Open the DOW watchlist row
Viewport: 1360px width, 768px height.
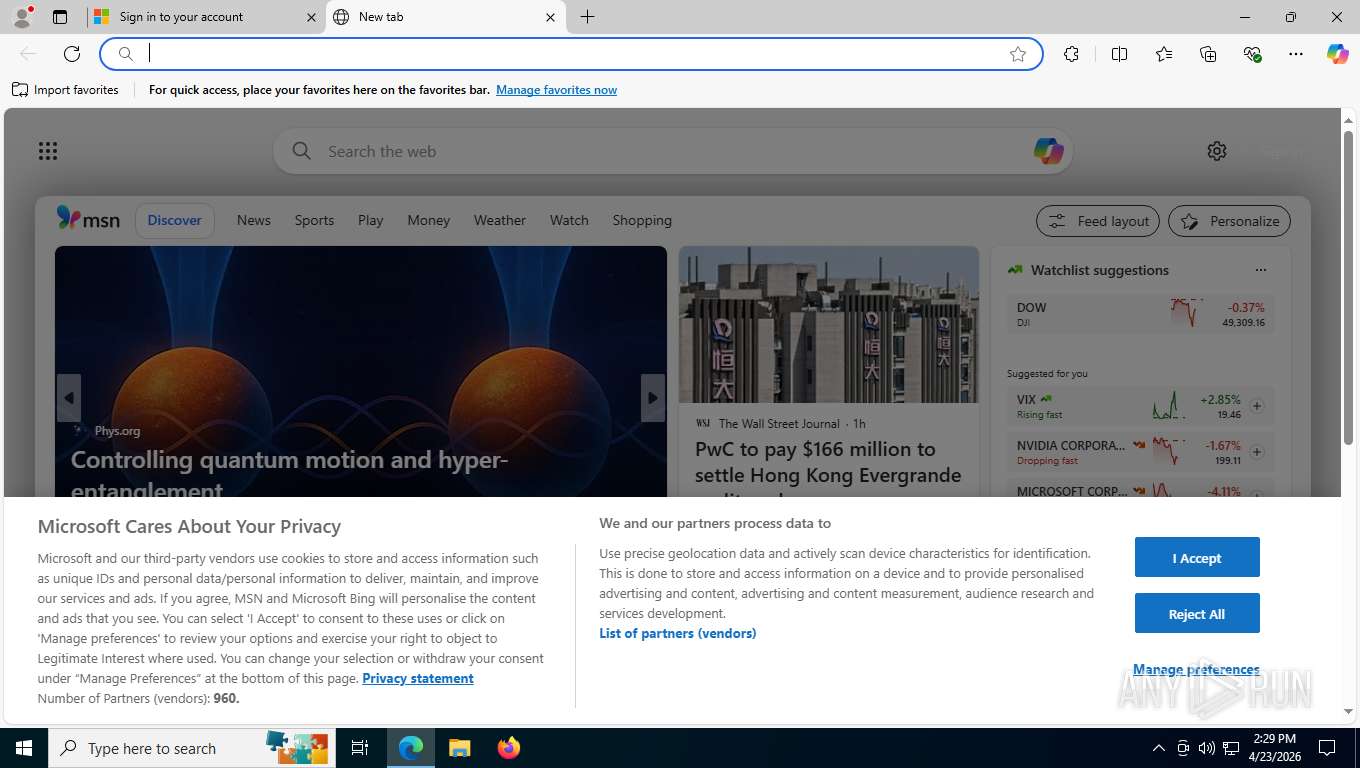tap(1140, 314)
